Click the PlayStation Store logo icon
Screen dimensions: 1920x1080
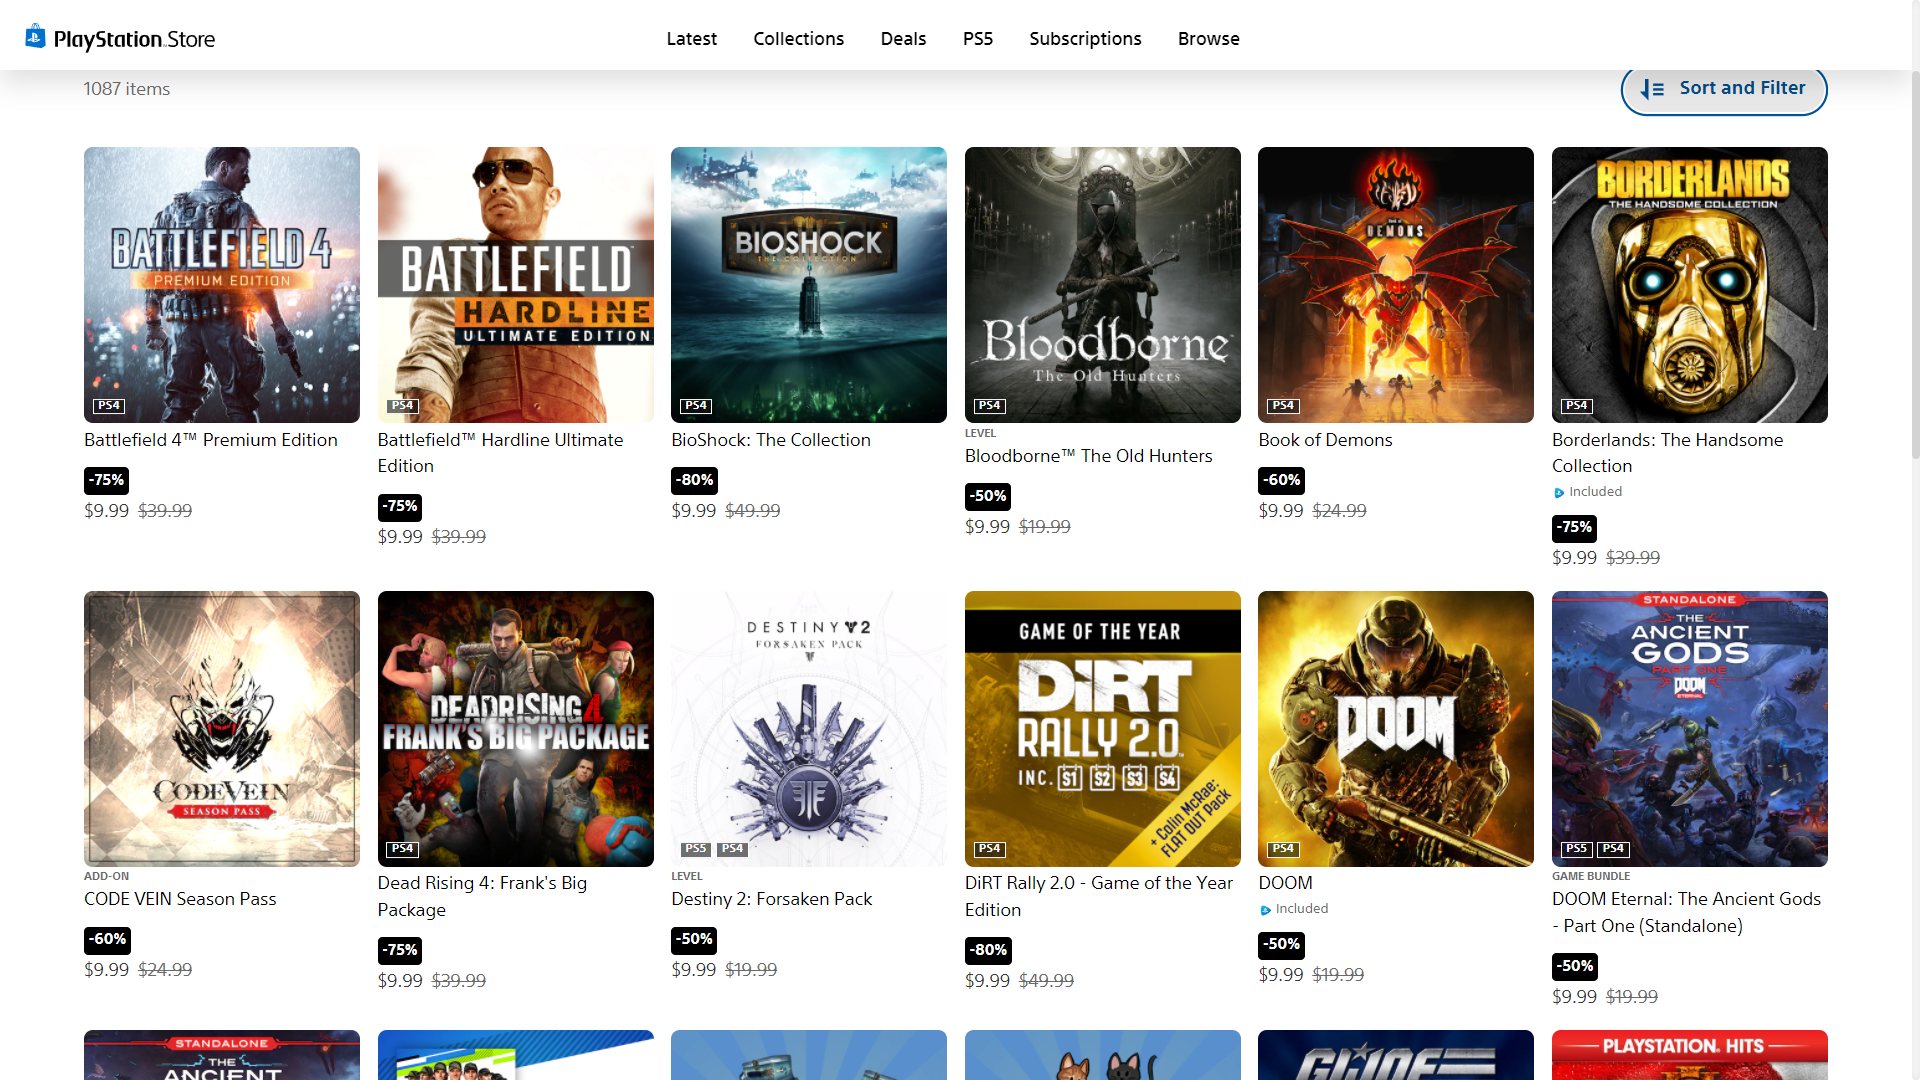(x=35, y=37)
